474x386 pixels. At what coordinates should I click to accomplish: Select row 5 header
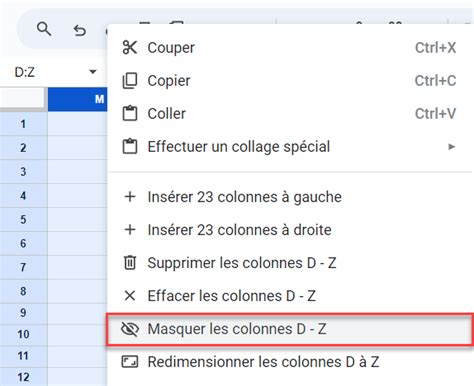[x=23, y=219]
